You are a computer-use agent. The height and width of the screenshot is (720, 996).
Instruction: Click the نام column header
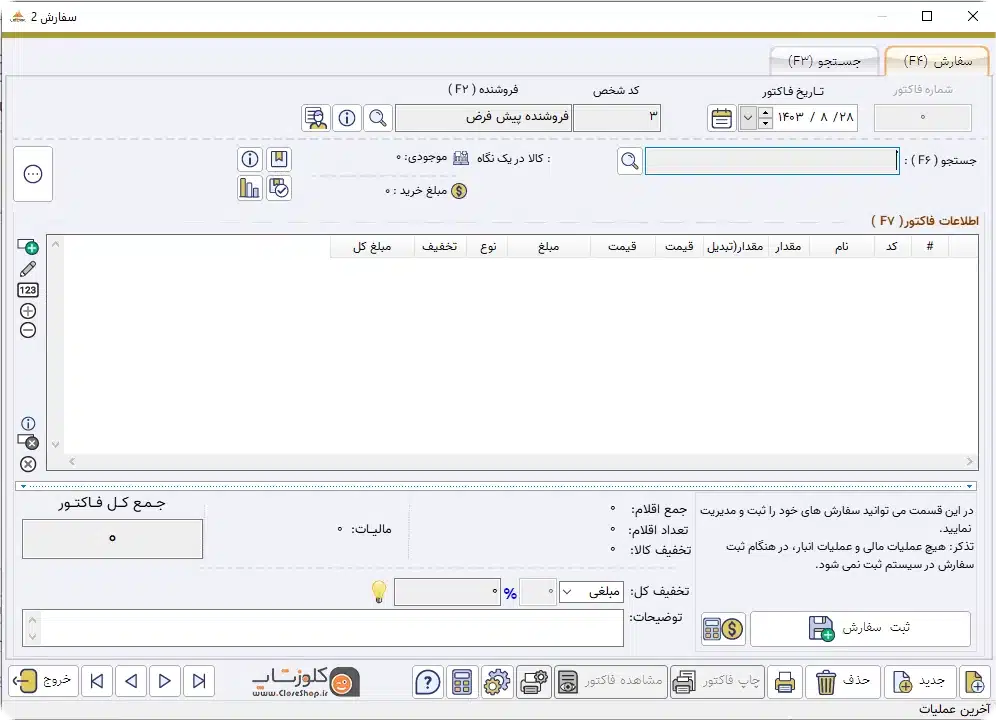[842, 247]
